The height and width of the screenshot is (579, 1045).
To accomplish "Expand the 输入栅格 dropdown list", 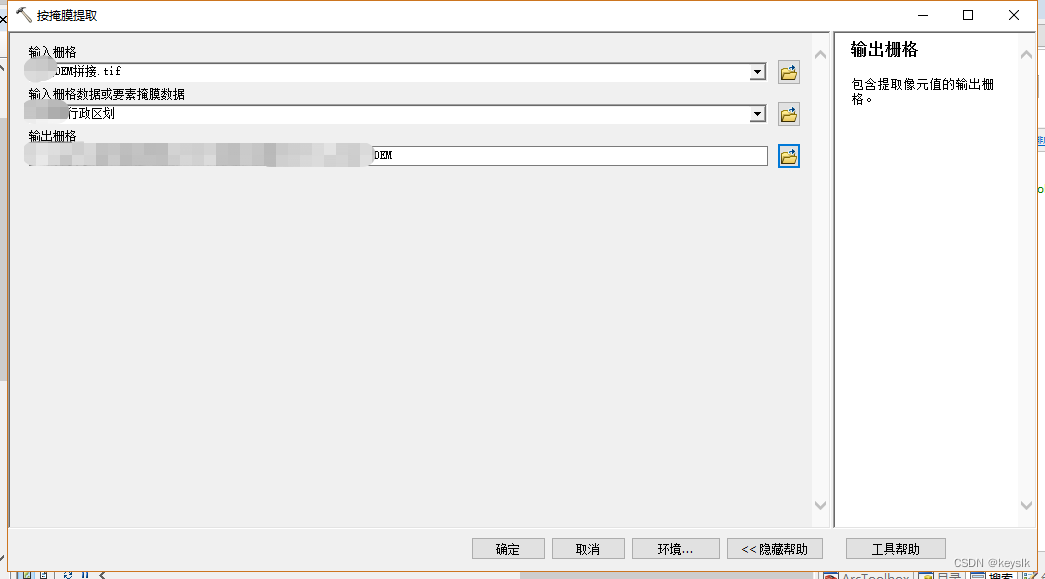I will point(757,71).
